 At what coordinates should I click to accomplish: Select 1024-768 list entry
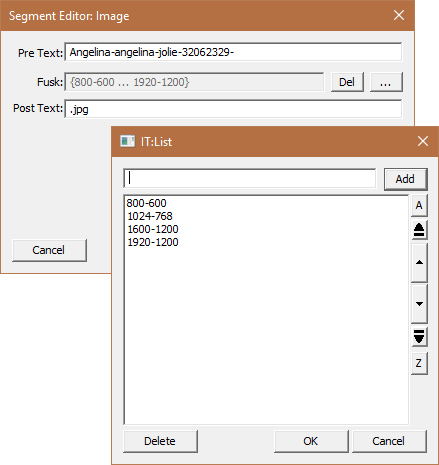[x=150, y=216]
